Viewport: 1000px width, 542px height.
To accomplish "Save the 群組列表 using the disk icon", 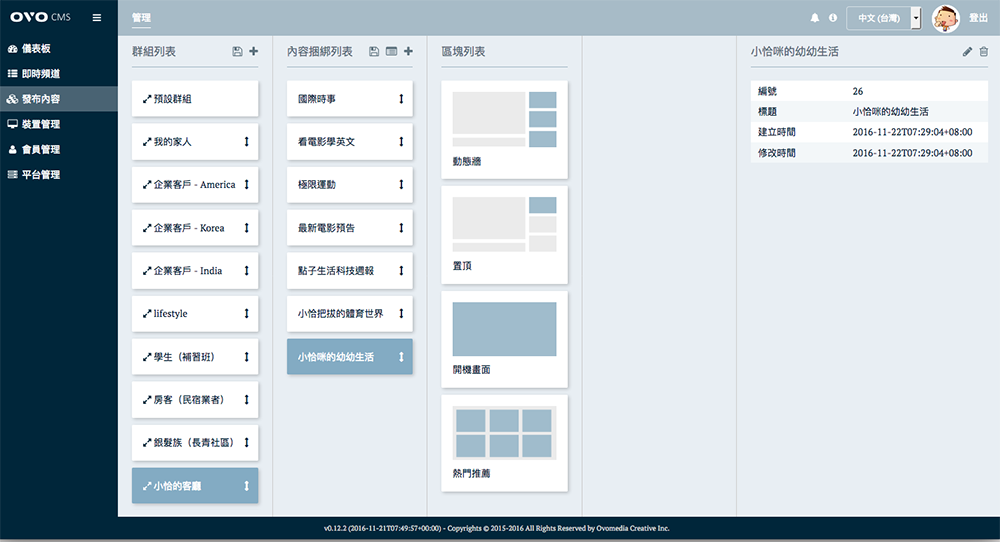I will click(237, 51).
